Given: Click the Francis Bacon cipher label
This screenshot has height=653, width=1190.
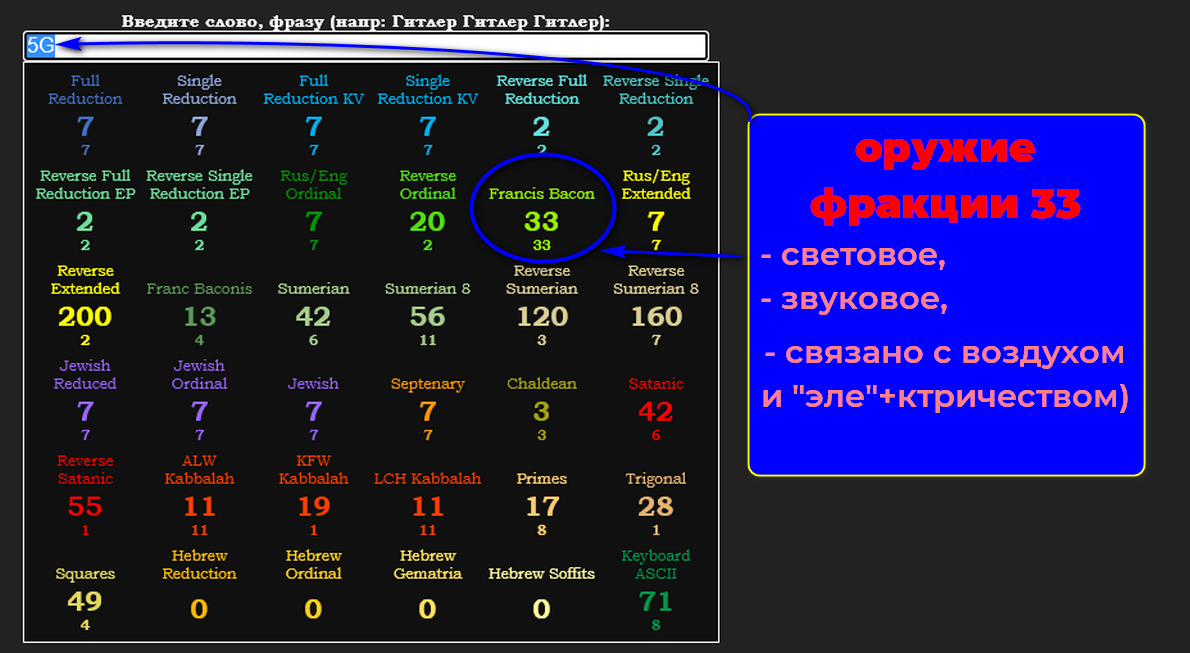Looking at the screenshot, I should point(542,194).
